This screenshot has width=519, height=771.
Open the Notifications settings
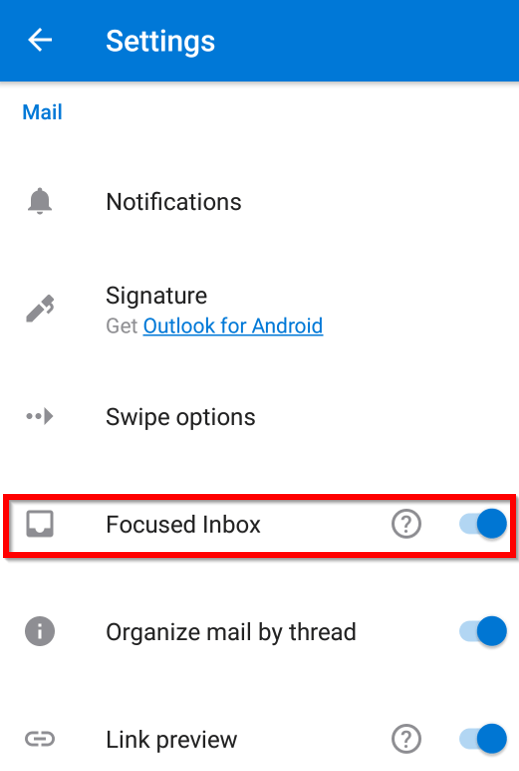pyautogui.click(x=260, y=202)
